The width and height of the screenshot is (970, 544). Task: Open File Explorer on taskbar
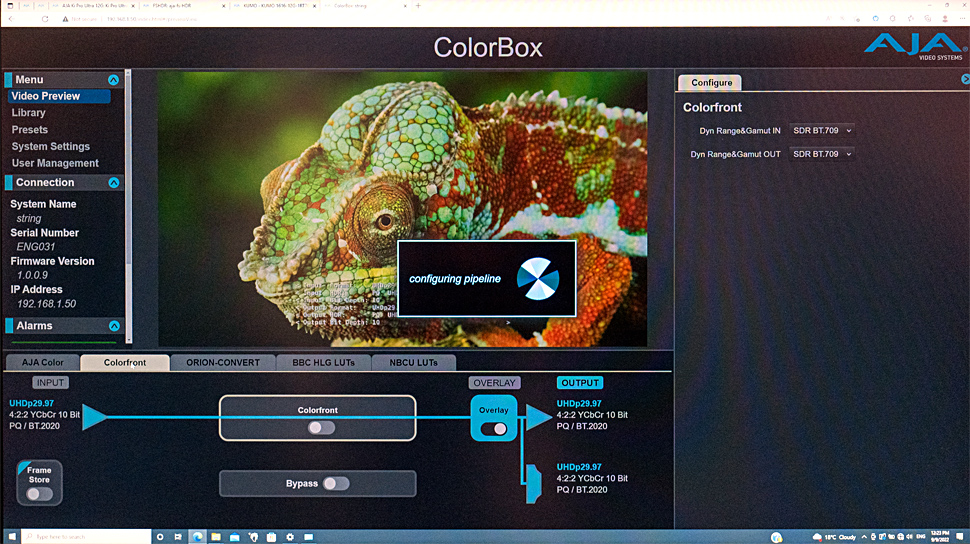[215, 537]
